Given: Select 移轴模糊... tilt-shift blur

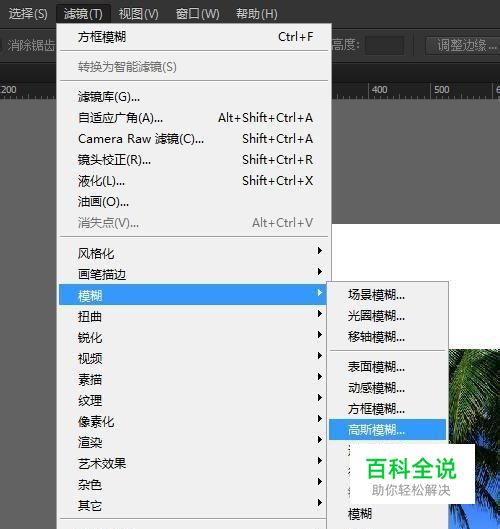Looking at the screenshot, I should tap(388, 337).
